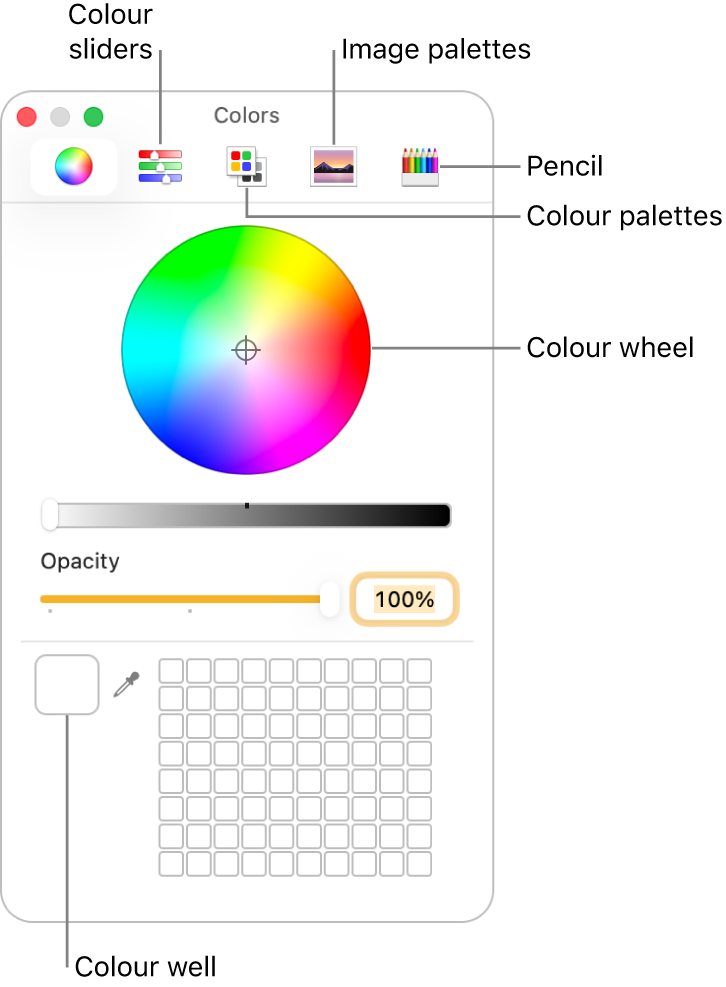Click the crosshair center of the color wheel
The width and height of the screenshot is (726, 987).
tap(245, 350)
